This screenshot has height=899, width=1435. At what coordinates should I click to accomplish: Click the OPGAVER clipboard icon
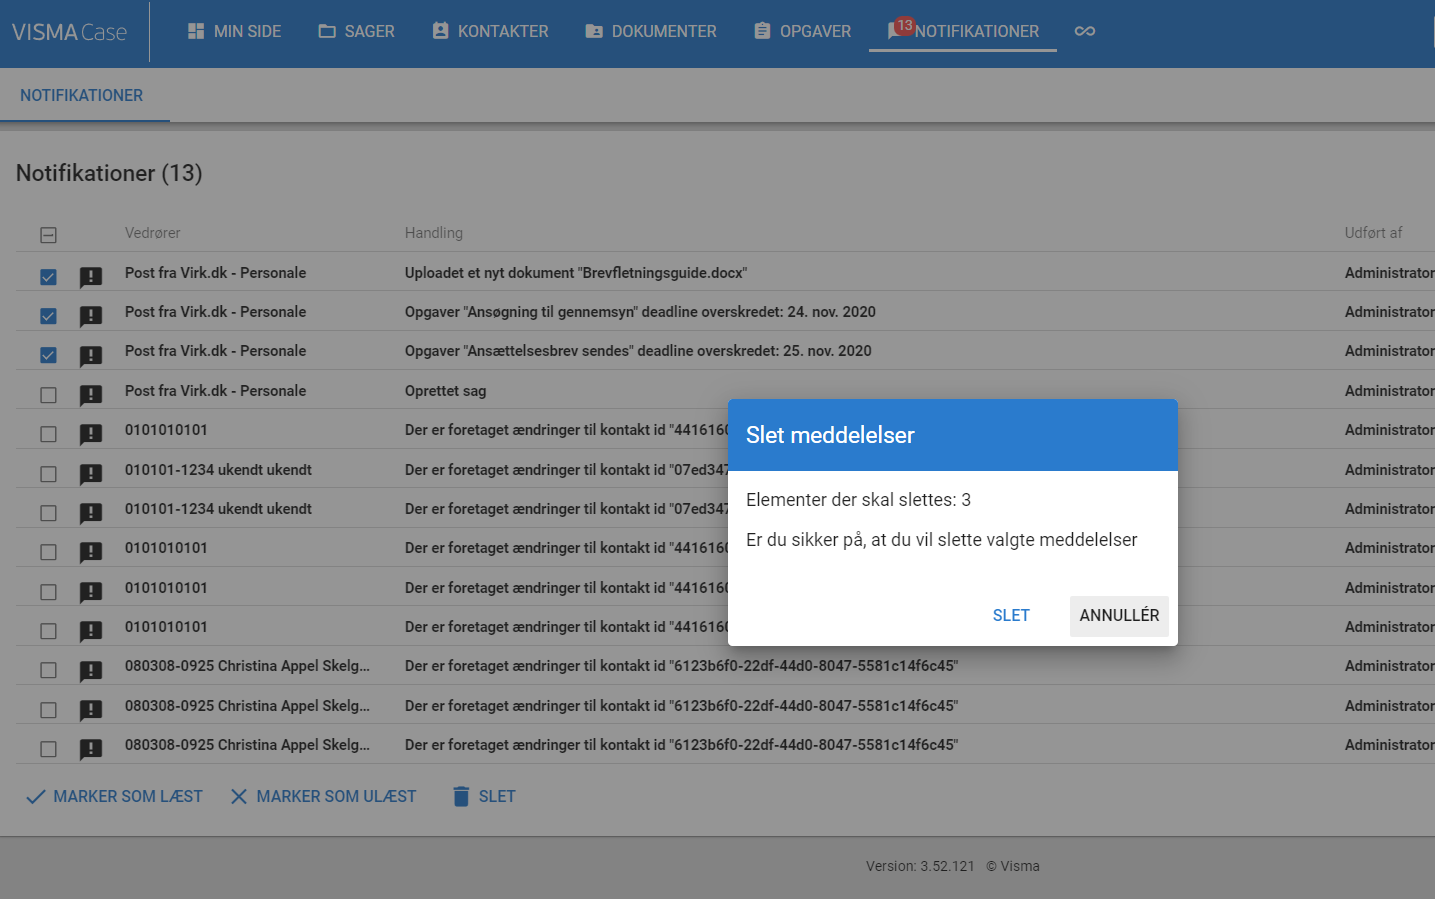[762, 31]
